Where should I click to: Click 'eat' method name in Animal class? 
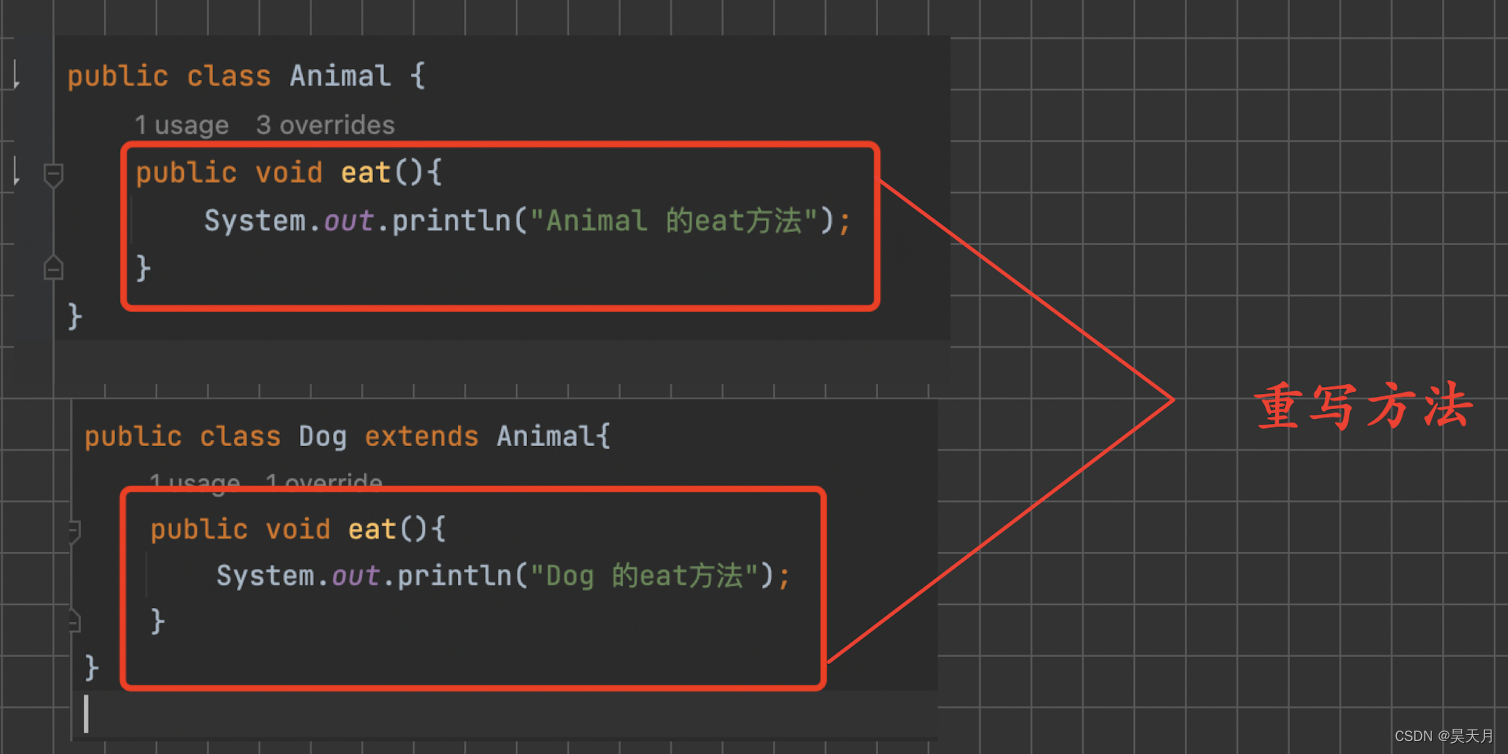tap(366, 173)
